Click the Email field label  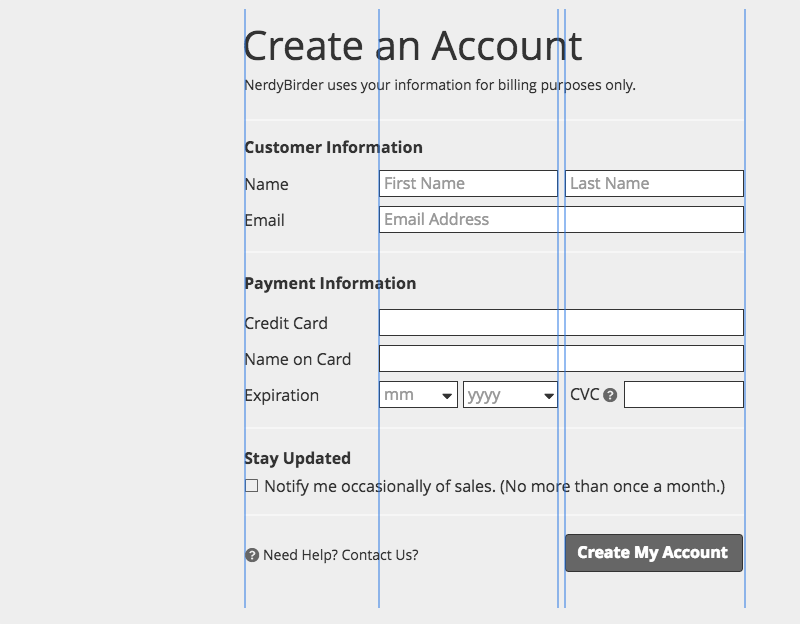265,220
